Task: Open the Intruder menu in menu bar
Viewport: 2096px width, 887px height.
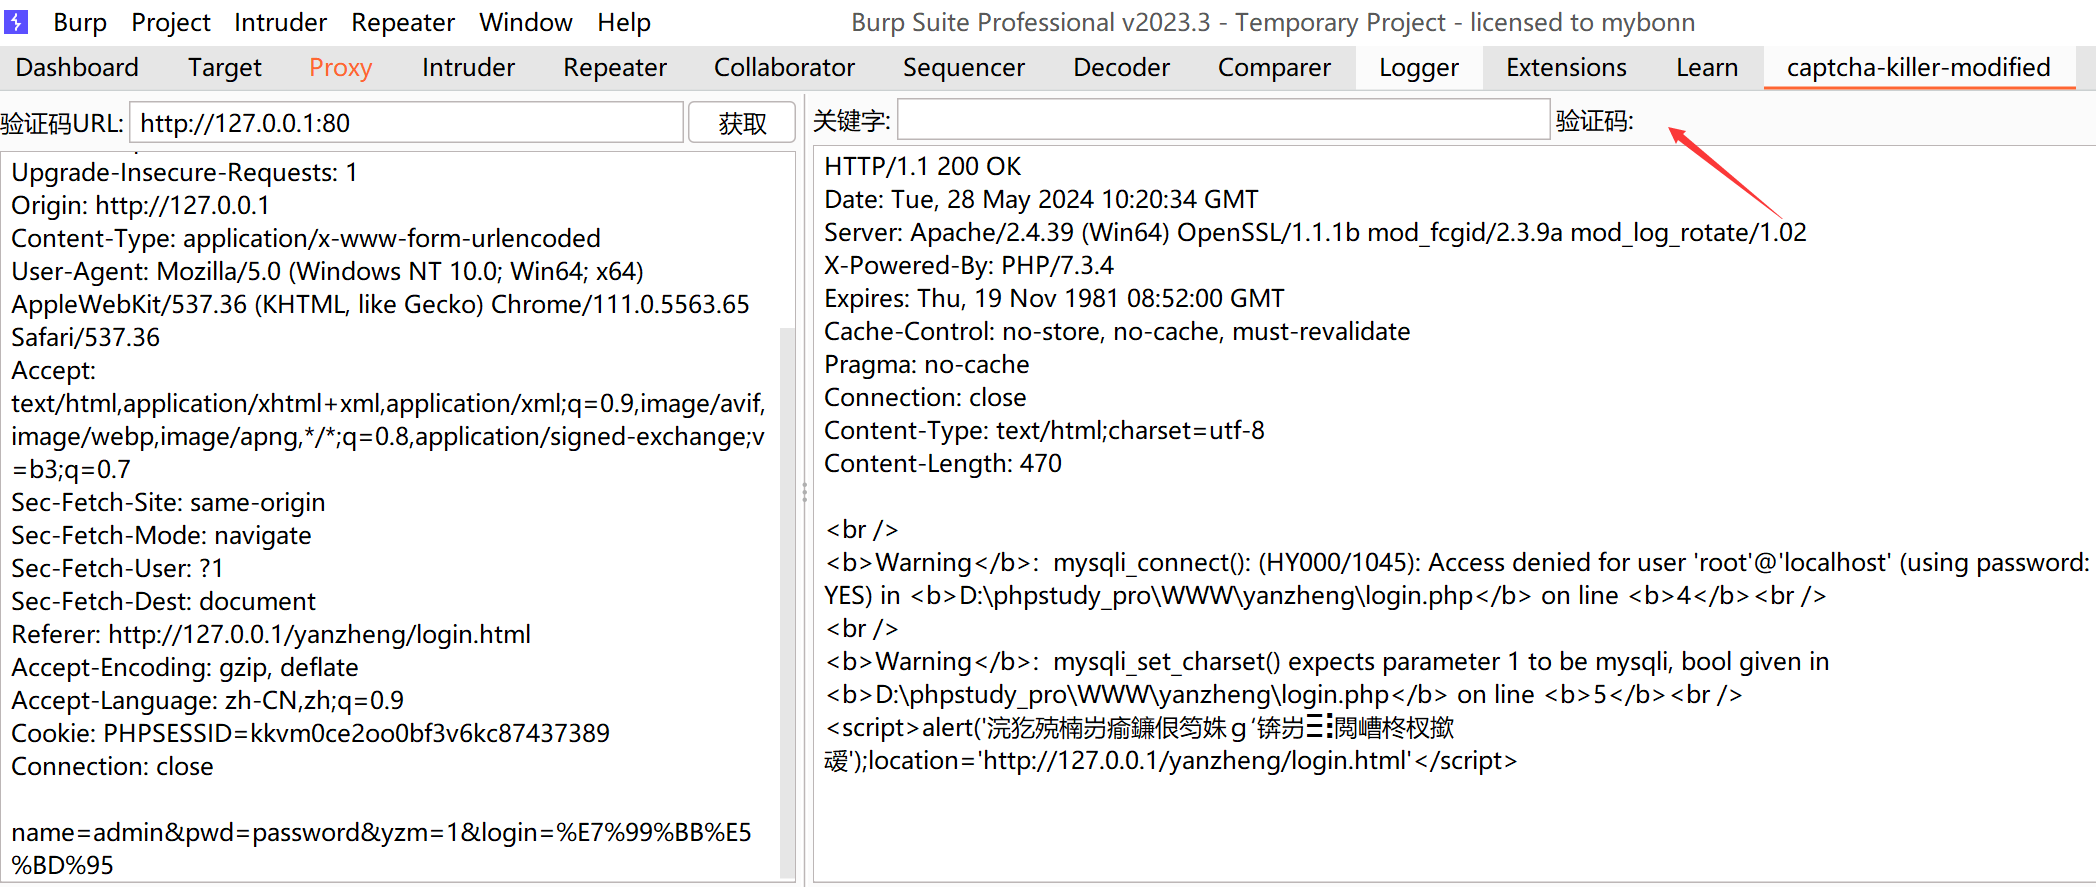Action: 280,22
